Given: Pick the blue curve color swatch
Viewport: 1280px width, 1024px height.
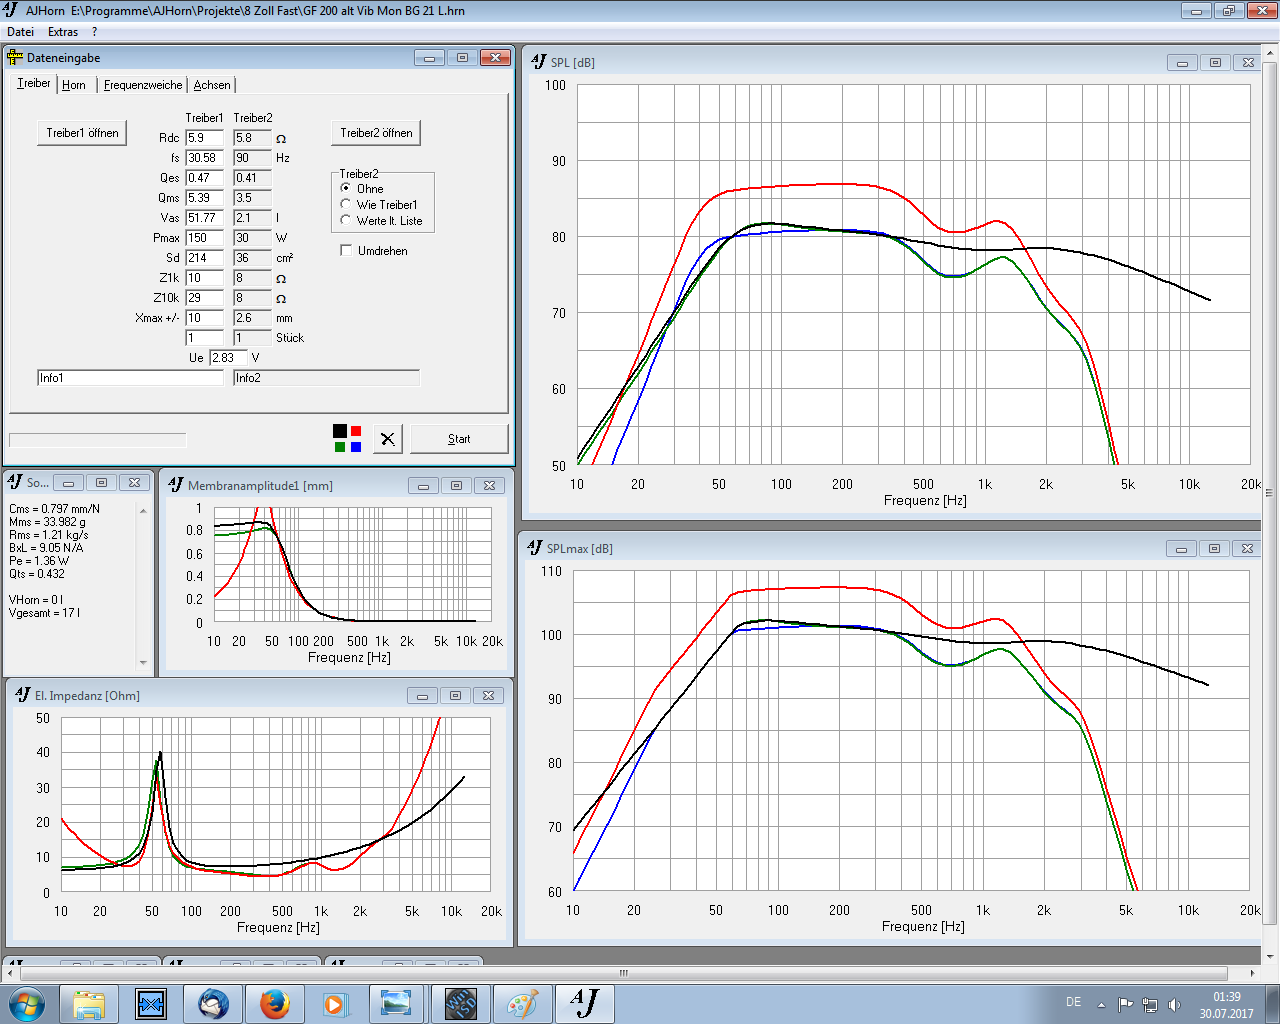Looking at the screenshot, I should pyautogui.click(x=356, y=447).
